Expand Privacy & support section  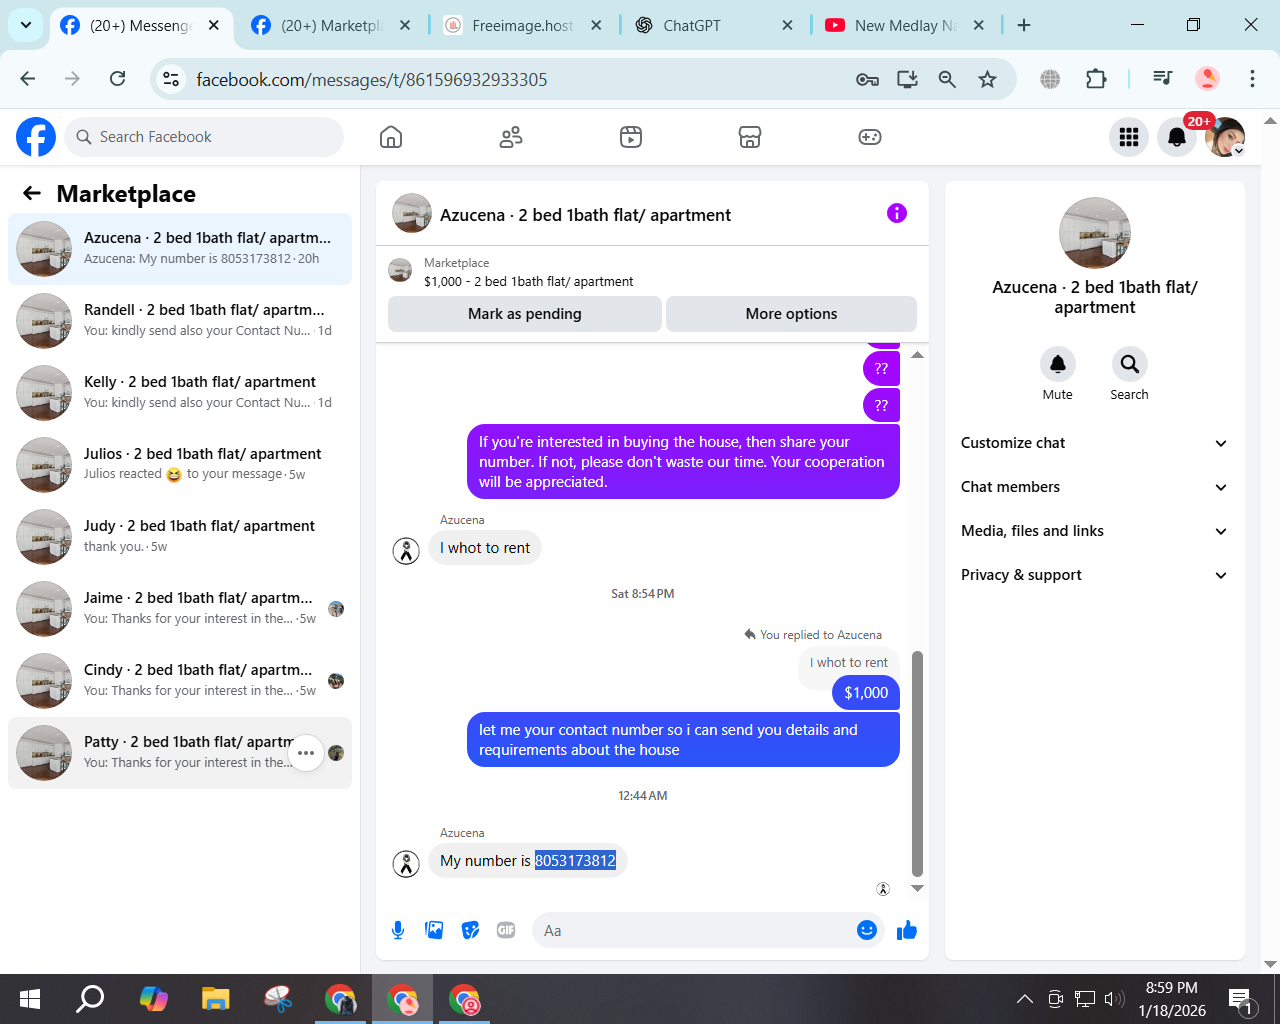point(1094,575)
